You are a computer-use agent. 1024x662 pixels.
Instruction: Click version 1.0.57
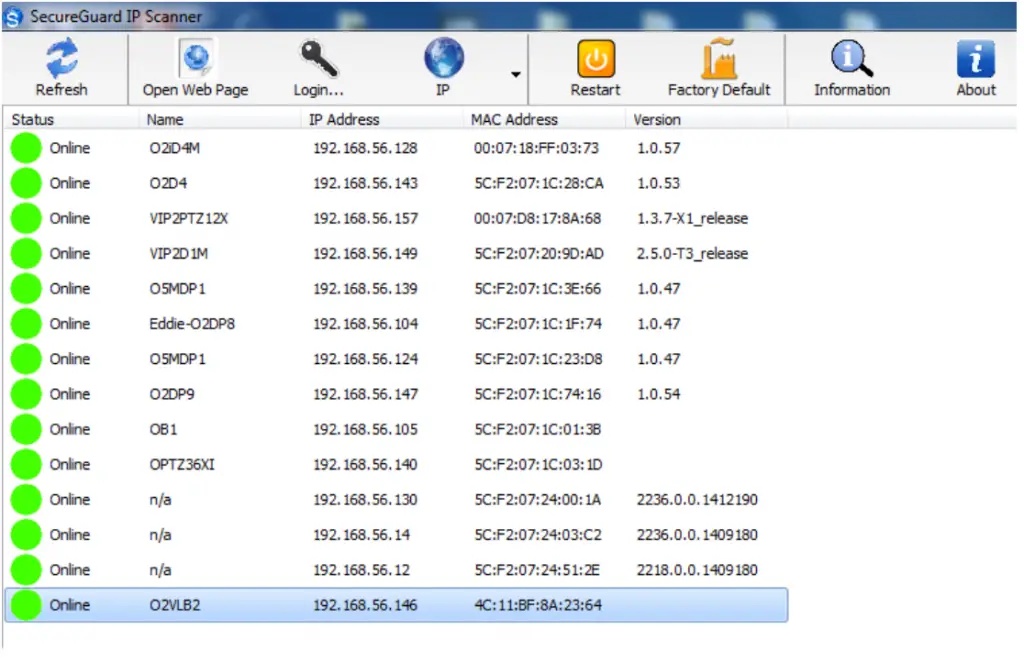[x=658, y=148]
